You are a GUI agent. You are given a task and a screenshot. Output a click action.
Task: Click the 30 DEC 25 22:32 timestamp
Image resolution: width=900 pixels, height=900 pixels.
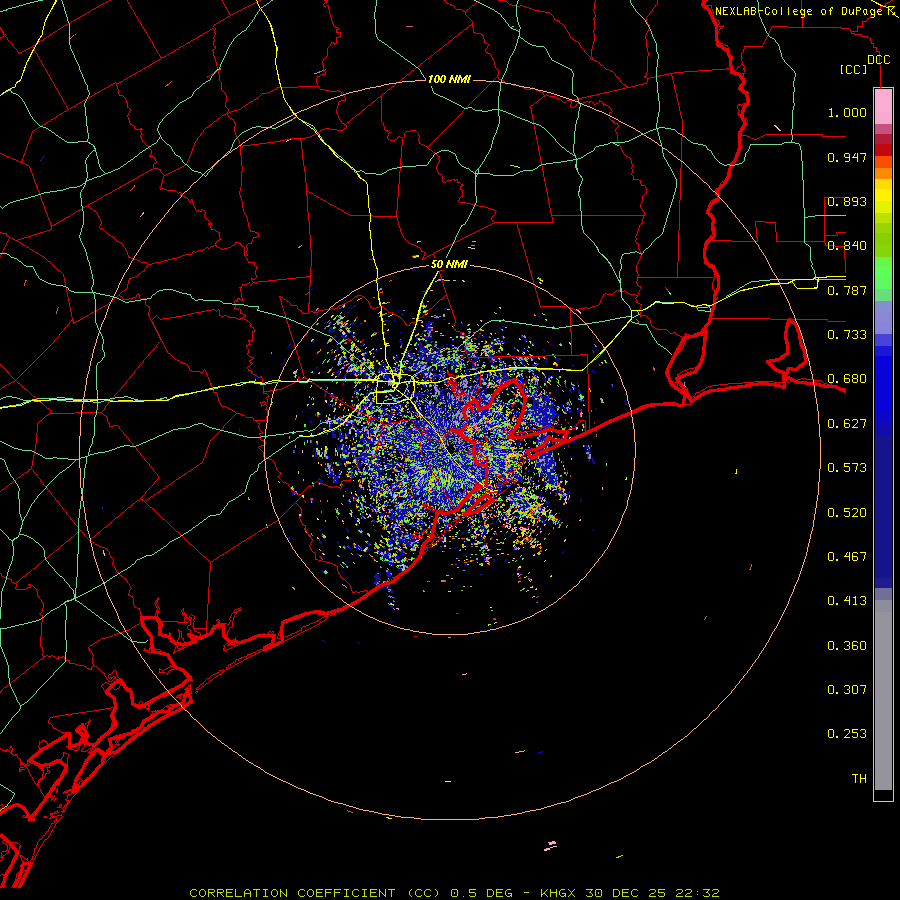(653, 893)
